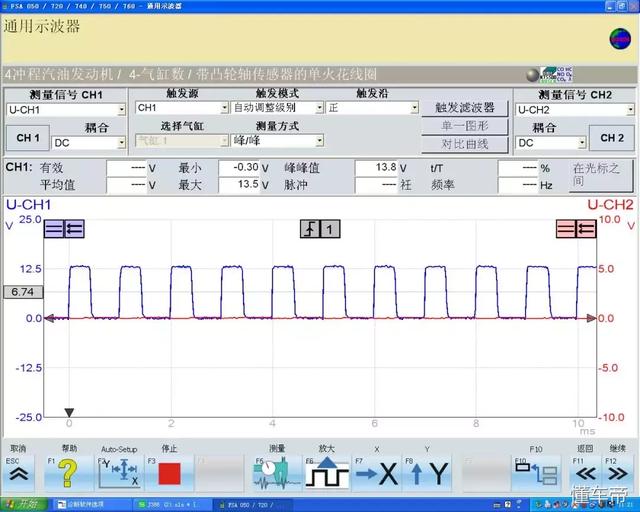The height and width of the screenshot is (512, 640).
Task: Click the globe logo in the header
Action: click(x=620, y=39)
